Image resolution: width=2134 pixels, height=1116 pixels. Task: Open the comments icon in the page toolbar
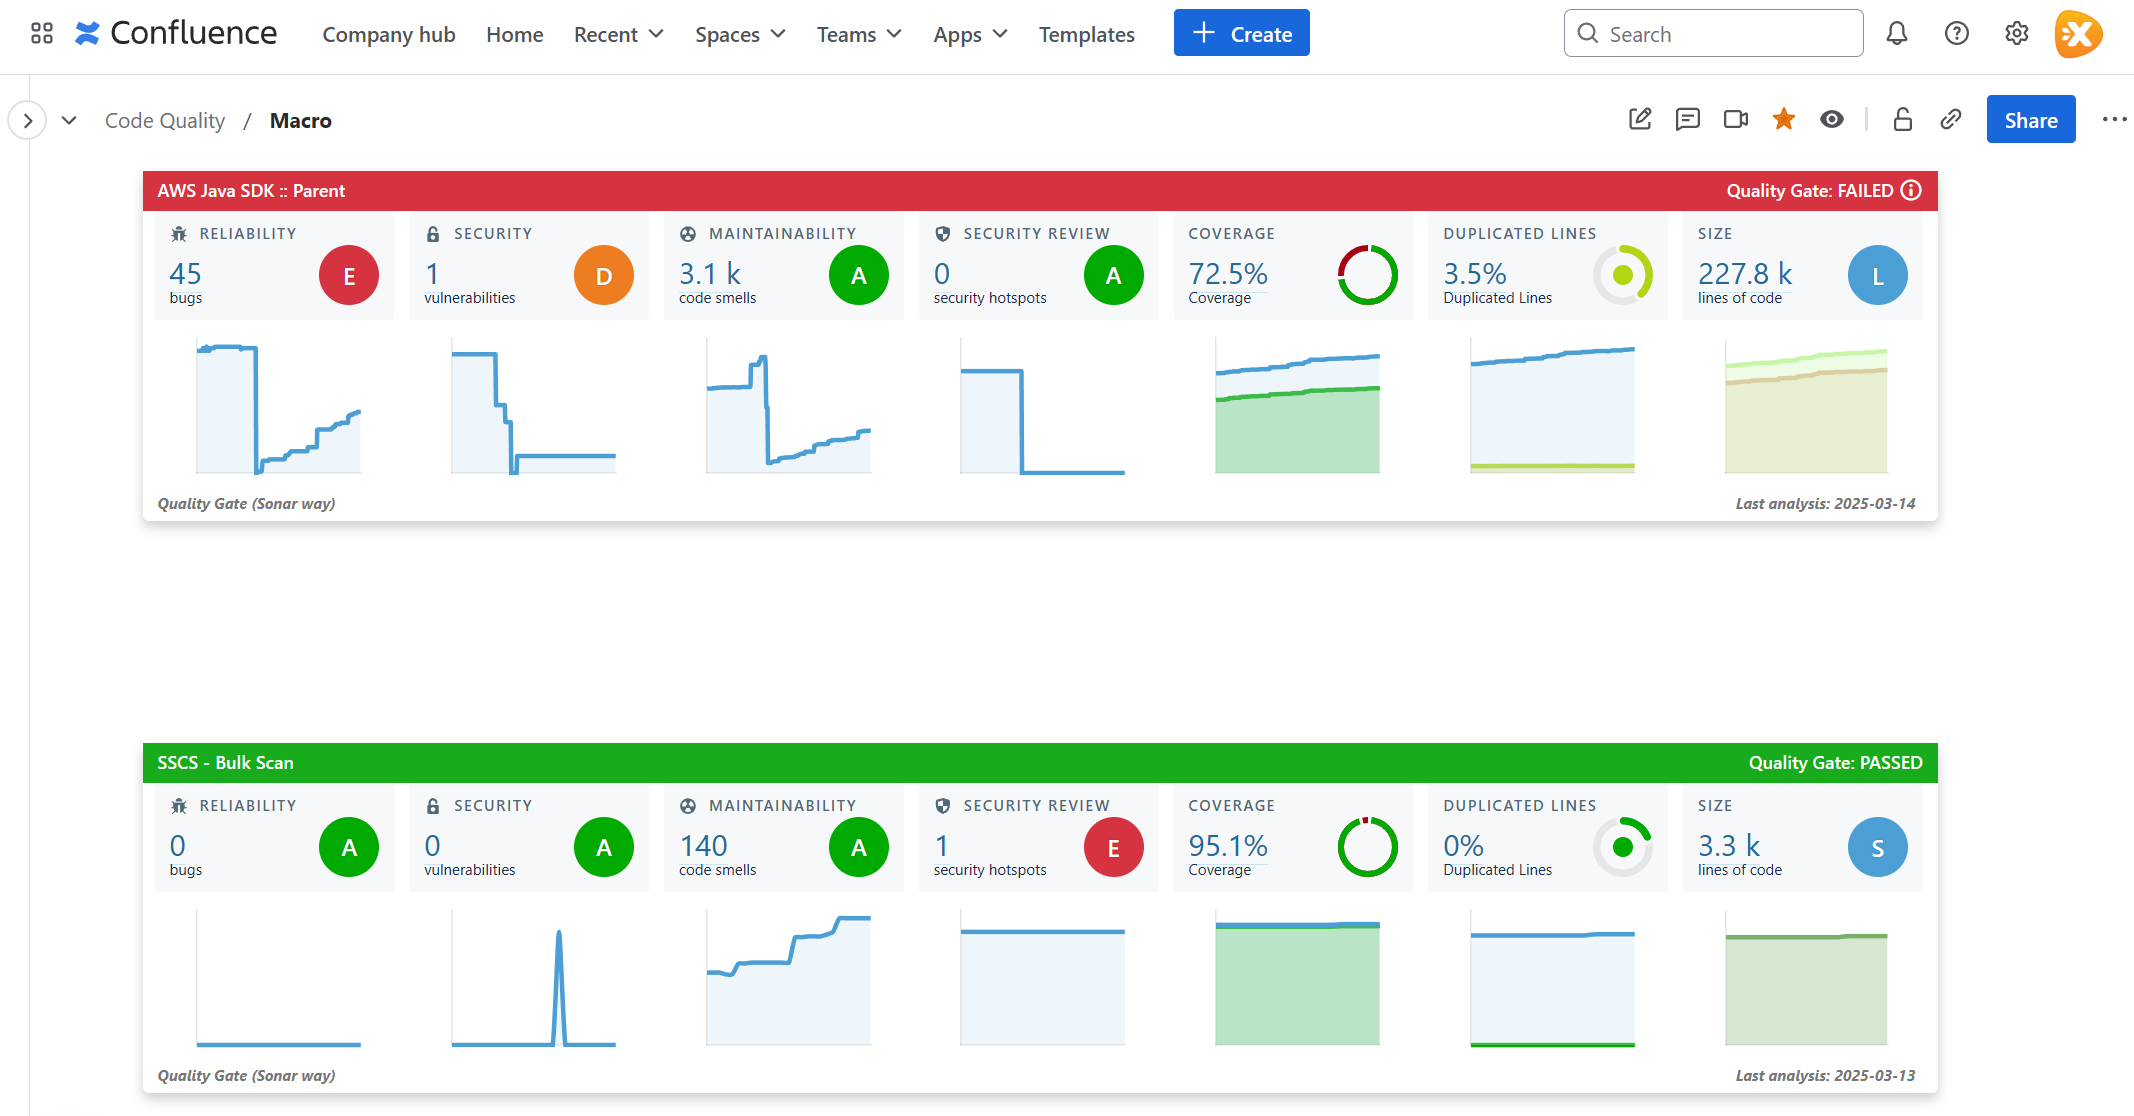click(1687, 119)
